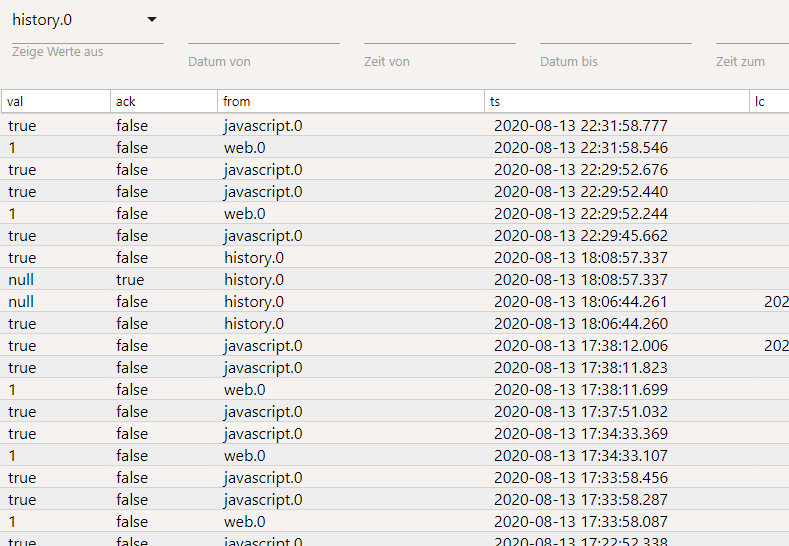Click the from column header
Image resolution: width=789 pixels, height=546 pixels.
(x=350, y=101)
